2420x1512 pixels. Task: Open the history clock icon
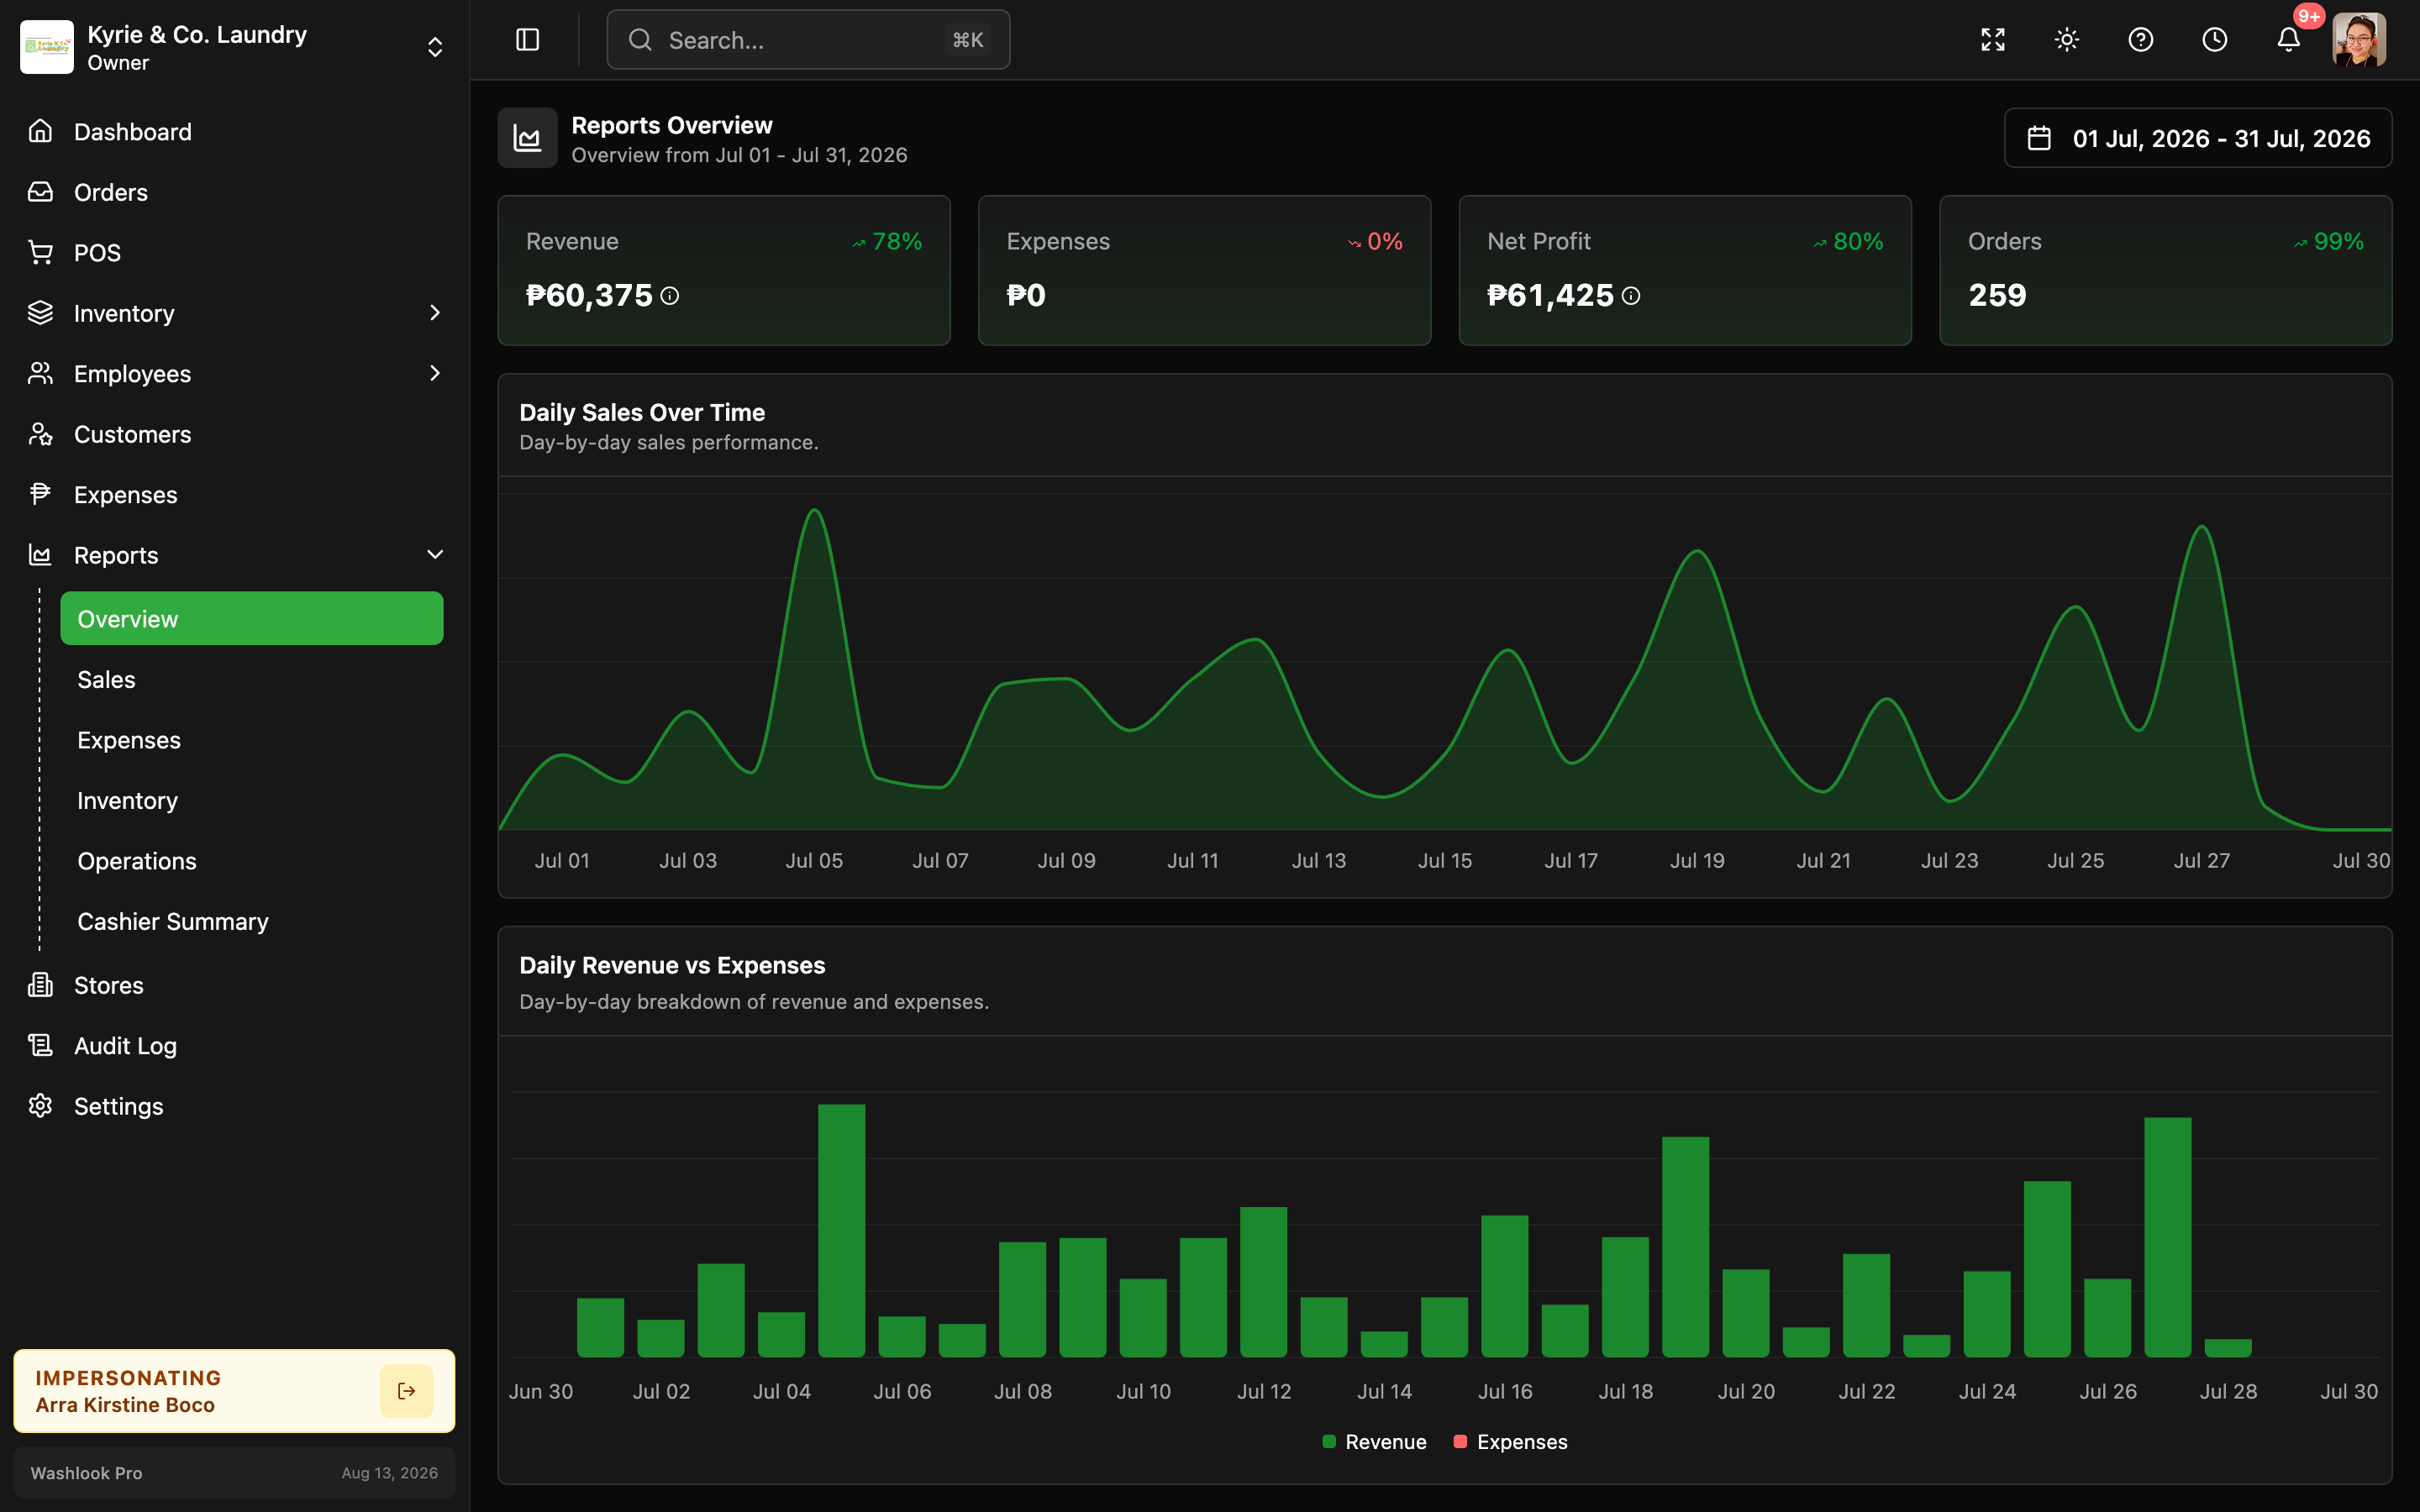tap(2215, 40)
